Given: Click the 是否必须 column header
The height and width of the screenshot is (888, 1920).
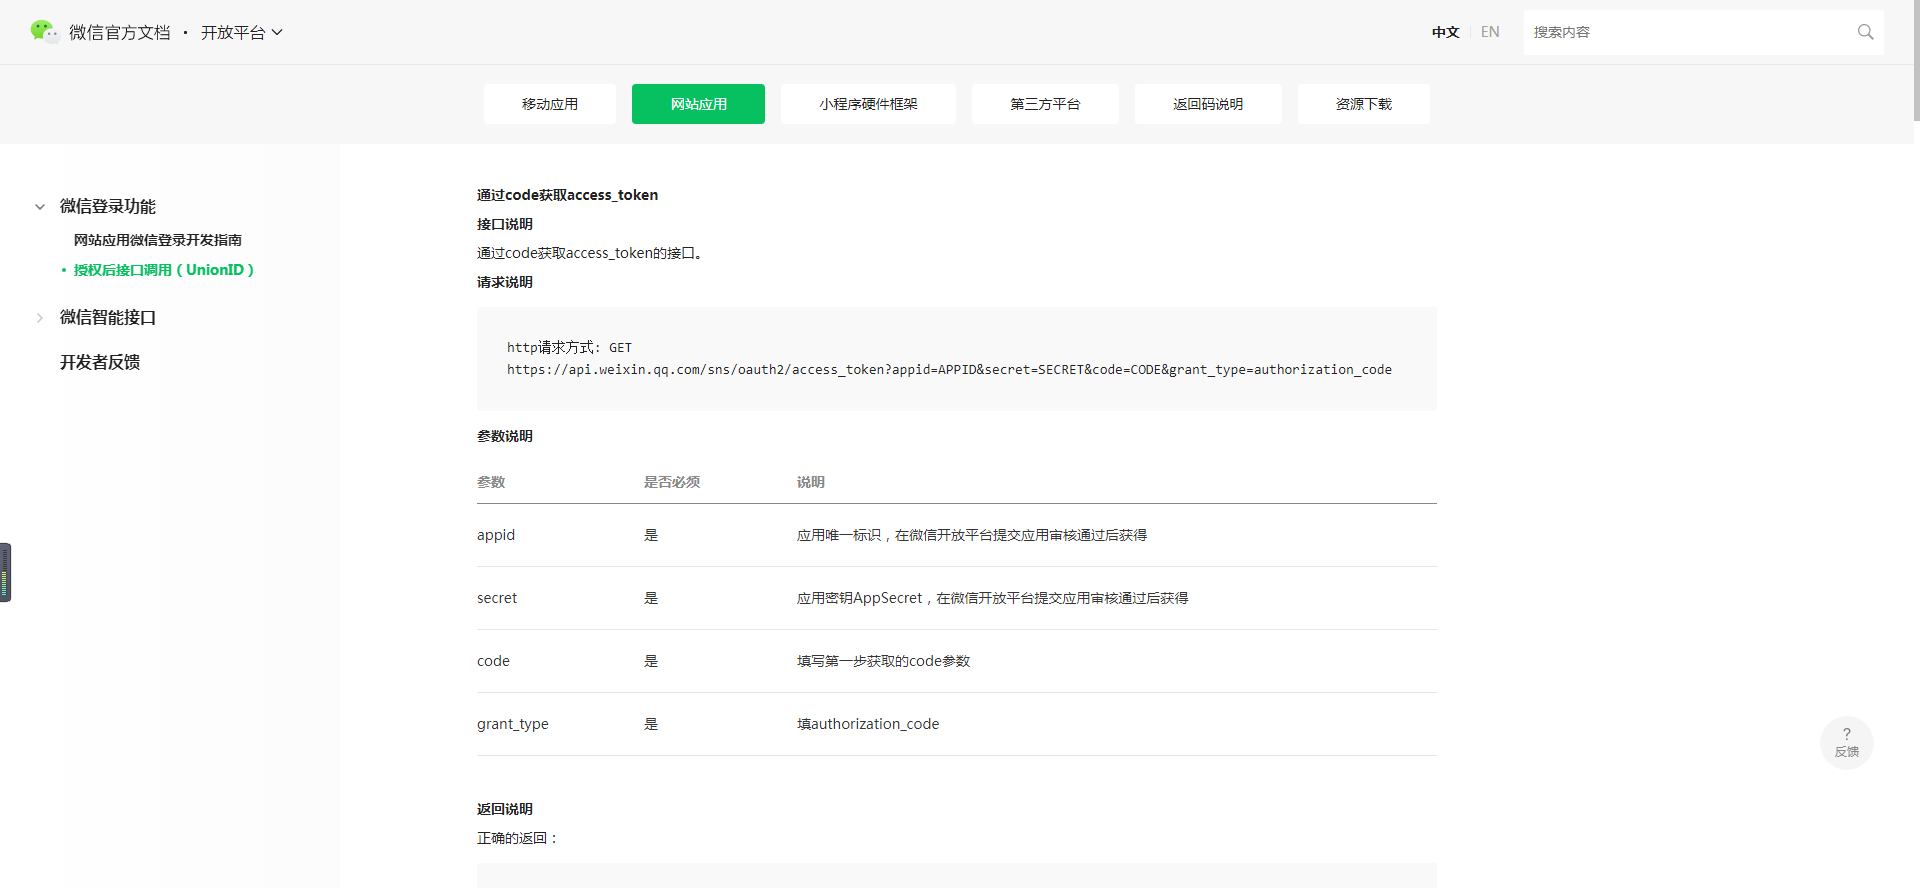Looking at the screenshot, I should 672,482.
